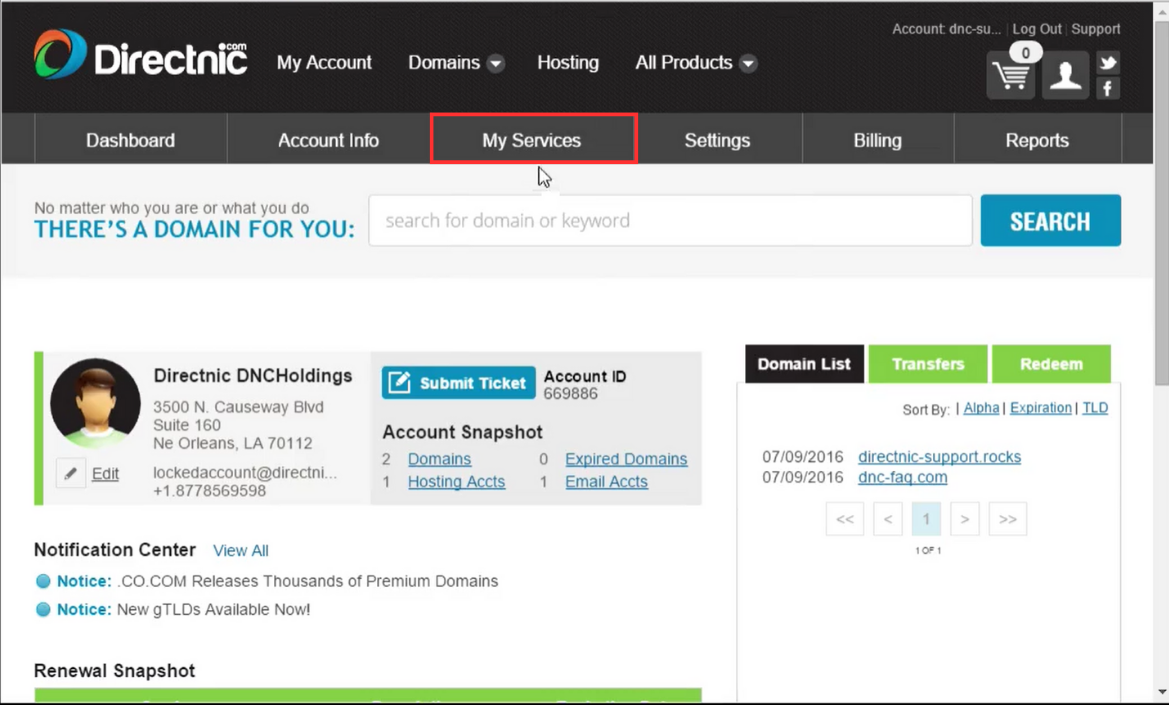Click the Submit Ticket button
1170x706 pixels.
(459, 382)
